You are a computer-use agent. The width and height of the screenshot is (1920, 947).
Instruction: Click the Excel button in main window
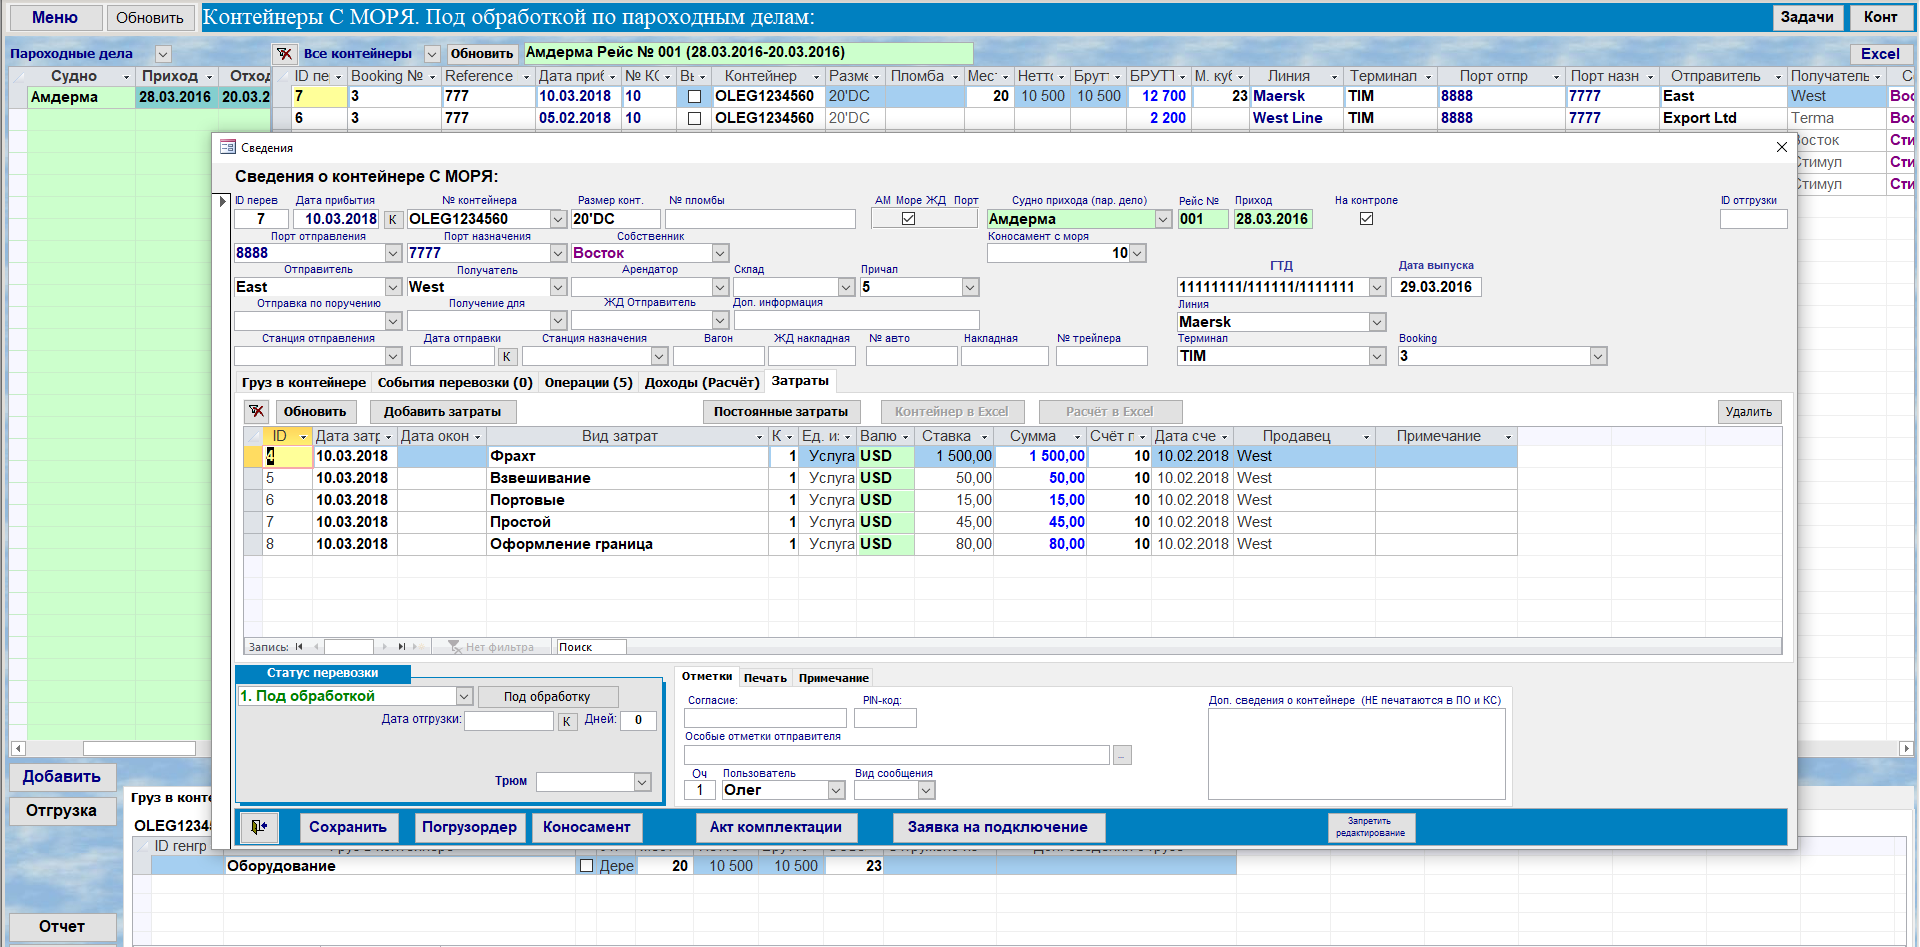pyautogui.click(x=1880, y=54)
